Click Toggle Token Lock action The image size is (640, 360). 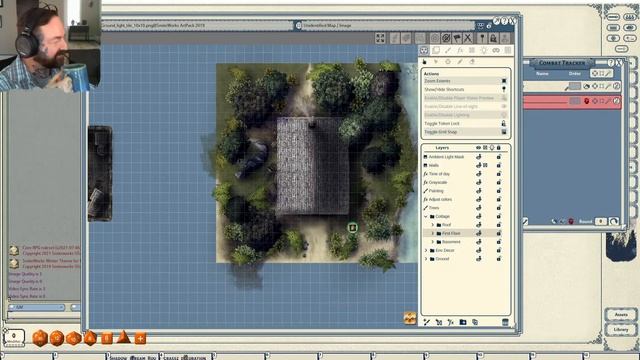pyautogui.click(x=465, y=123)
